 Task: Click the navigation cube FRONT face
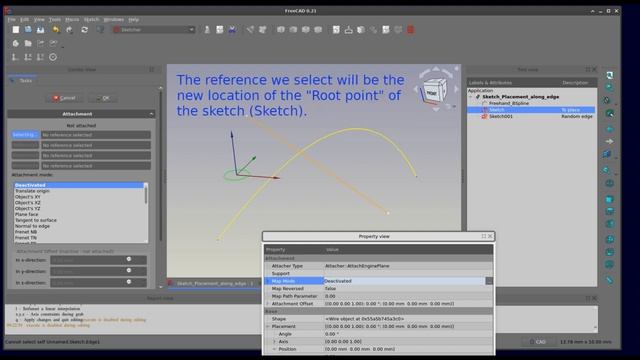[431, 93]
